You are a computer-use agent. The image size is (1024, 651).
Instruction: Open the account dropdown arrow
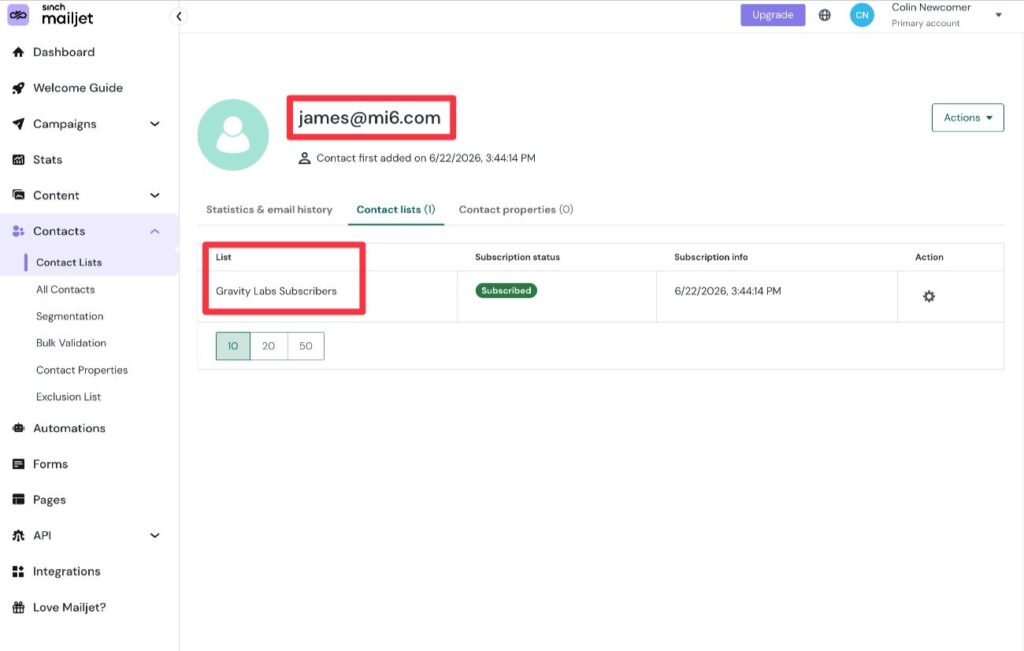point(999,15)
